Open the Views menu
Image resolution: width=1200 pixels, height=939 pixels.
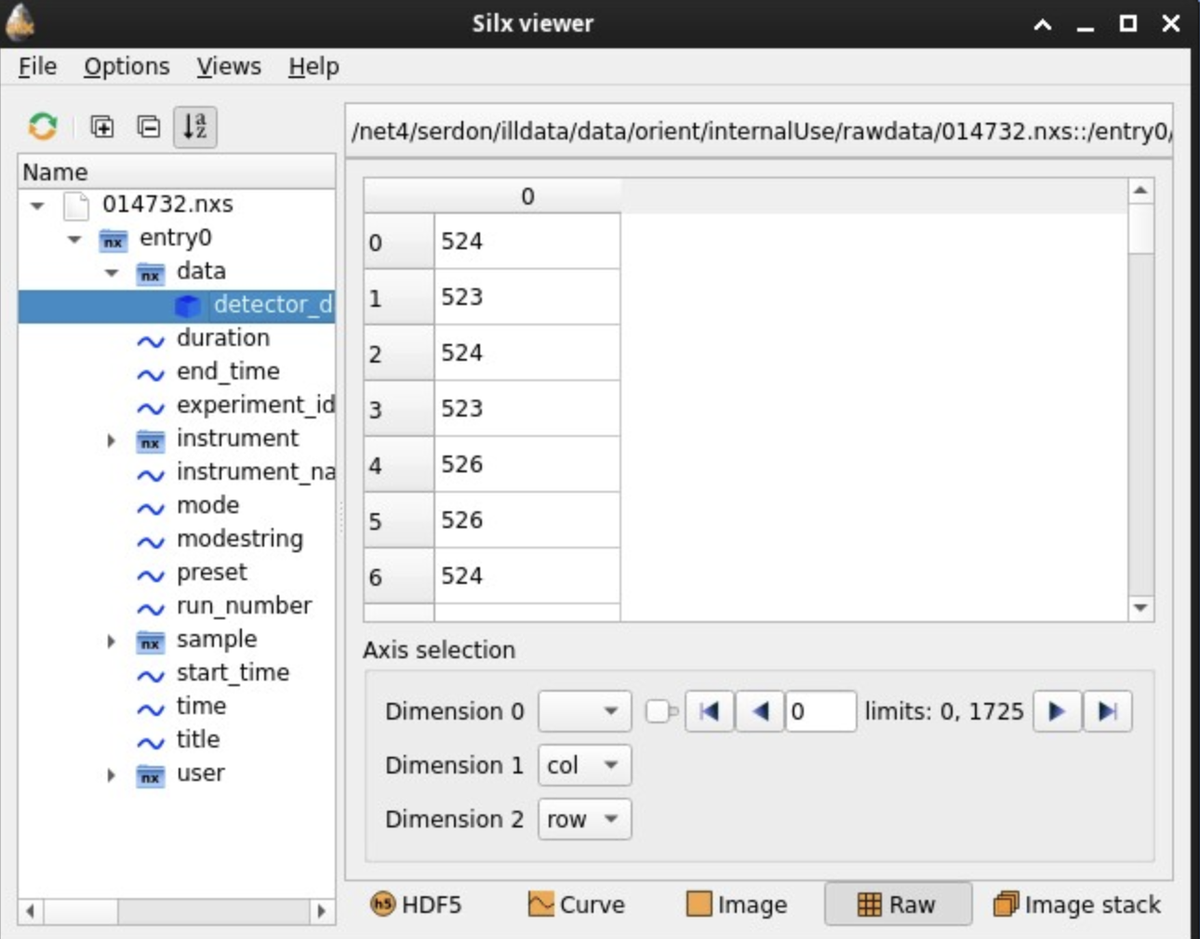point(229,67)
